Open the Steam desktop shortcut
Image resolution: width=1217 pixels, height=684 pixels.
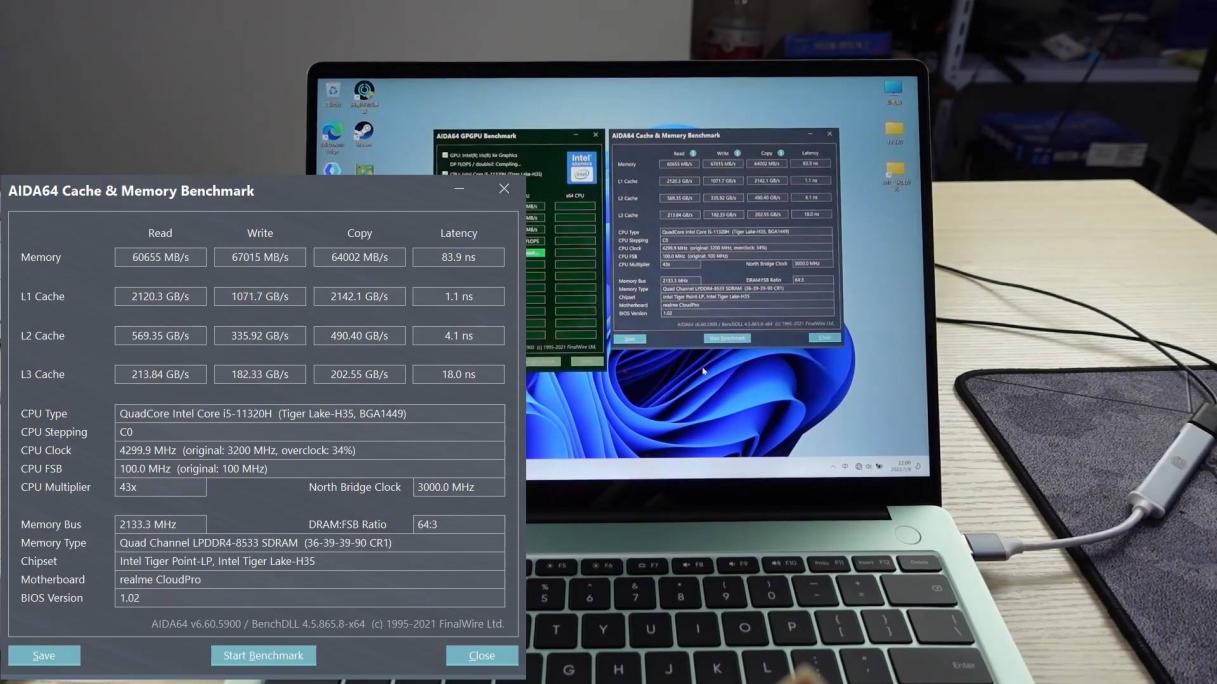[364, 133]
